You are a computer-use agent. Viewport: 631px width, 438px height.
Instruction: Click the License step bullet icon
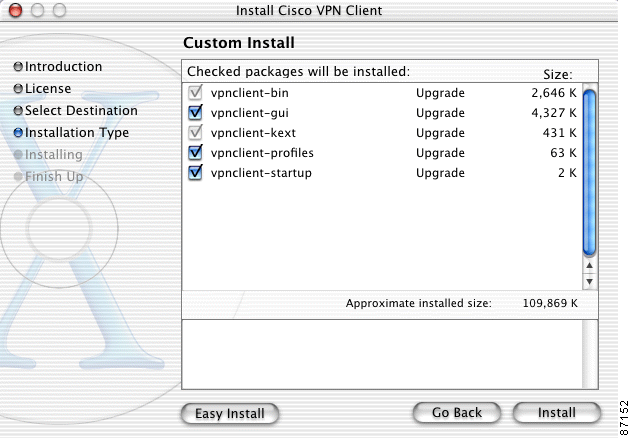pos(18,89)
